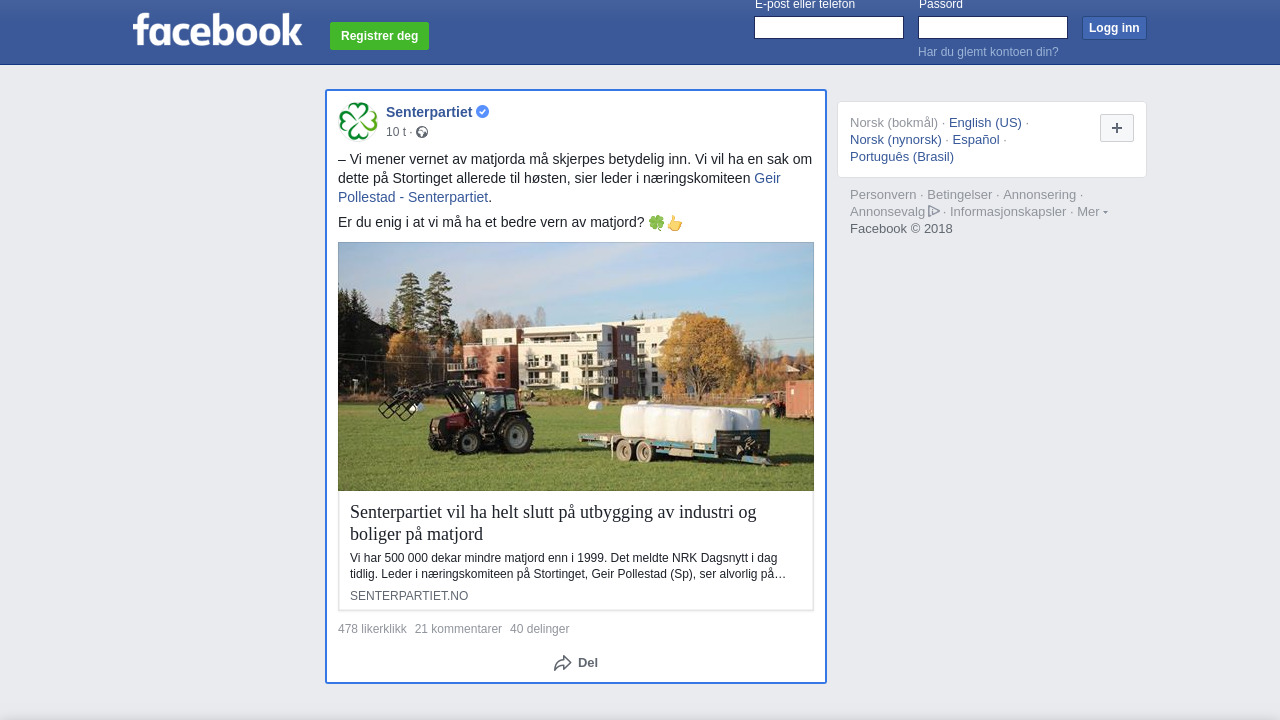1280x720 pixels.
Task: Click the AdChoices triangle icon
Action: (934, 211)
